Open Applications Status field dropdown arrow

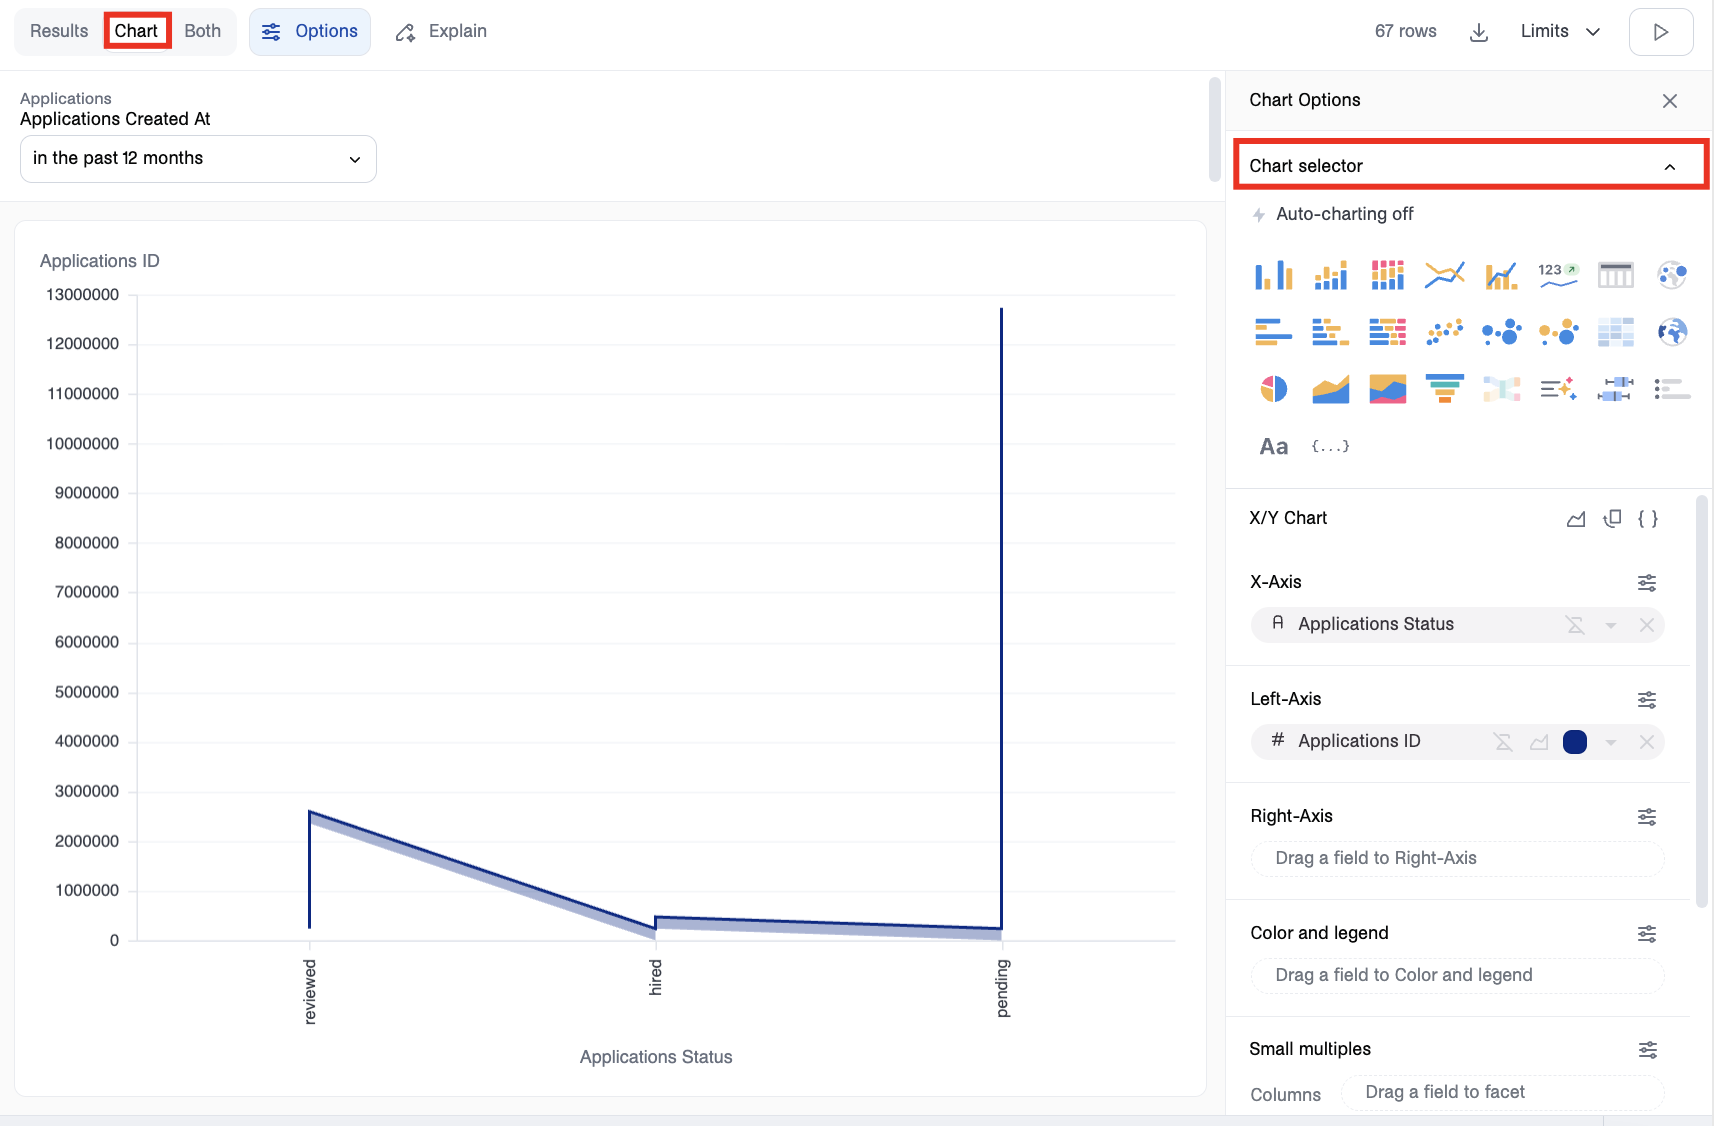1611,626
